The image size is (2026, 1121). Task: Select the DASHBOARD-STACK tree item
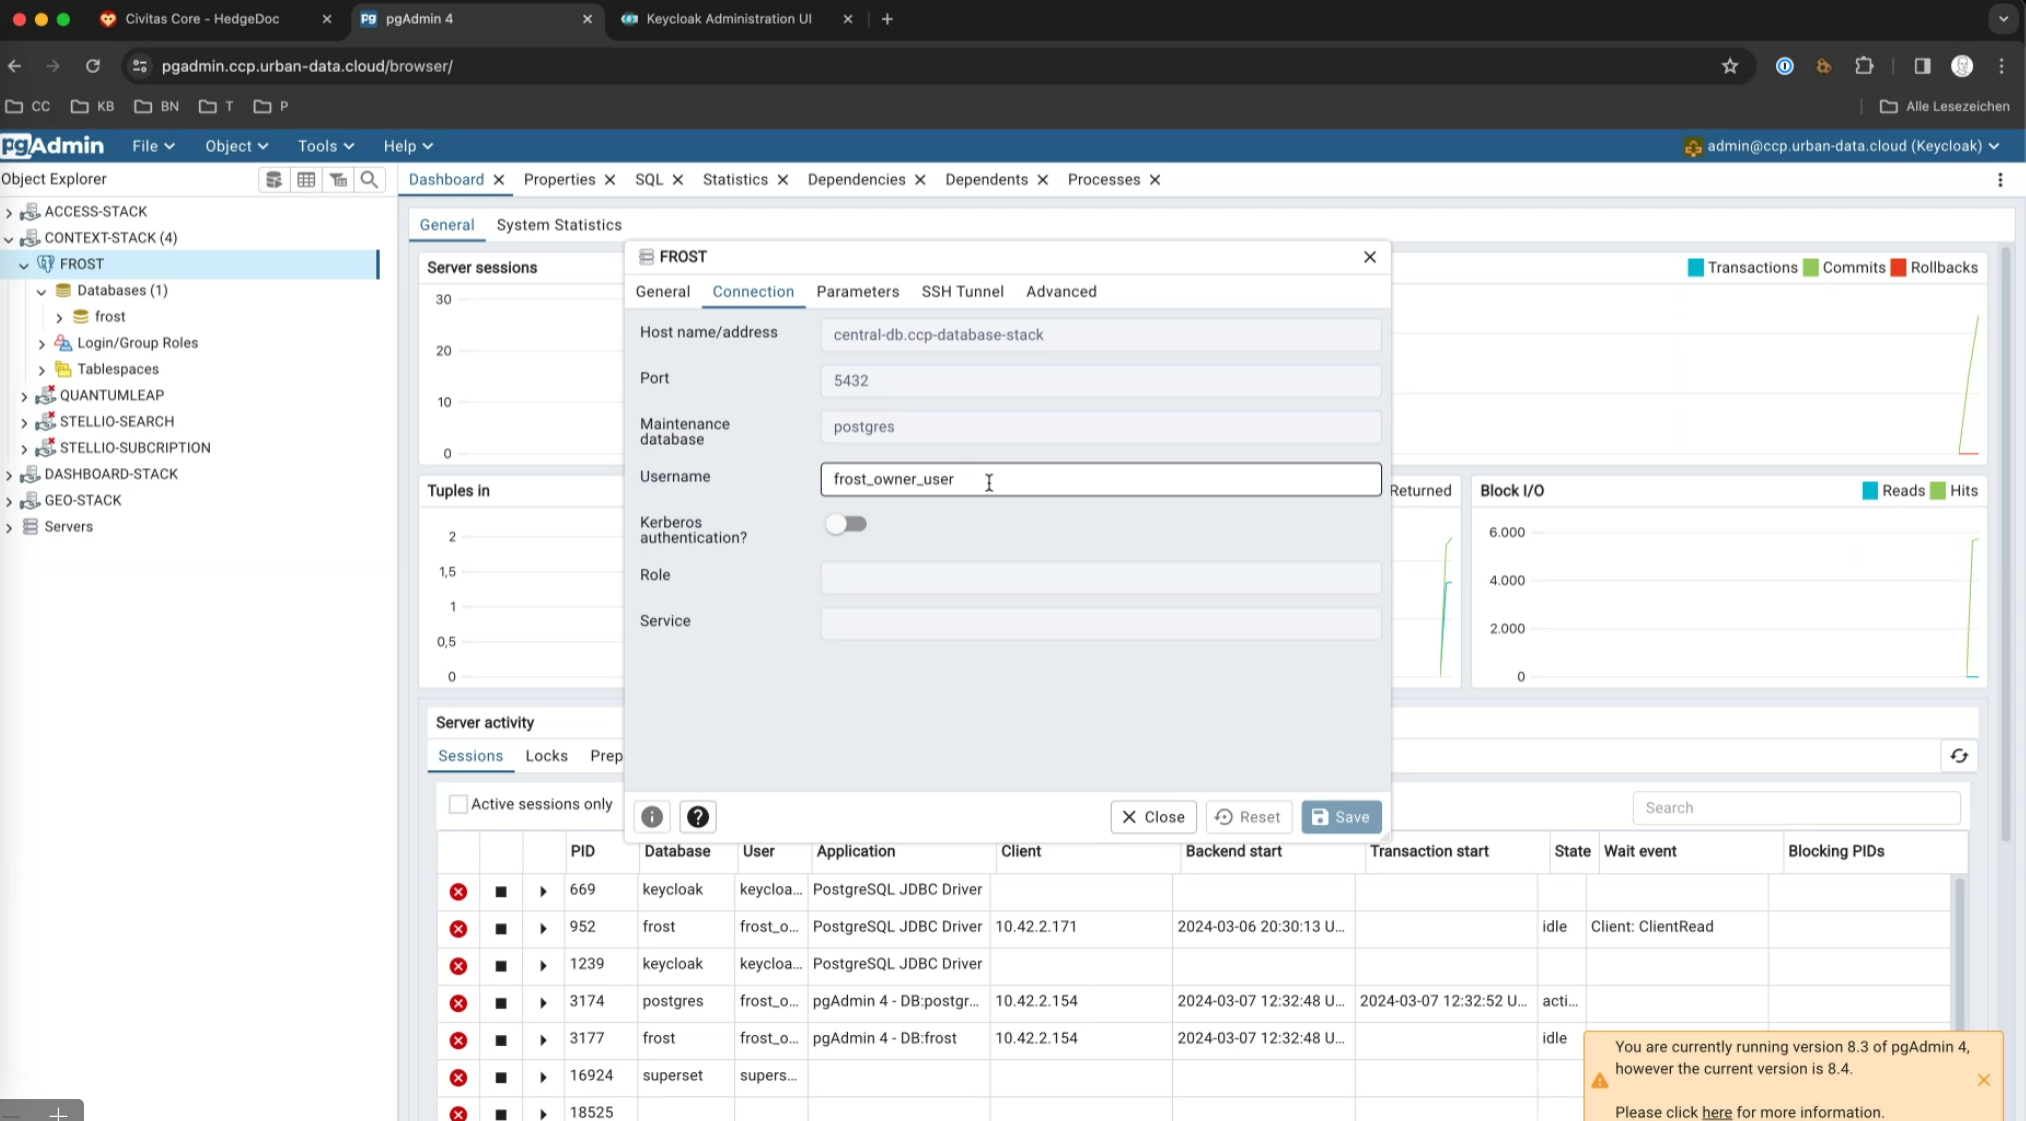point(110,474)
